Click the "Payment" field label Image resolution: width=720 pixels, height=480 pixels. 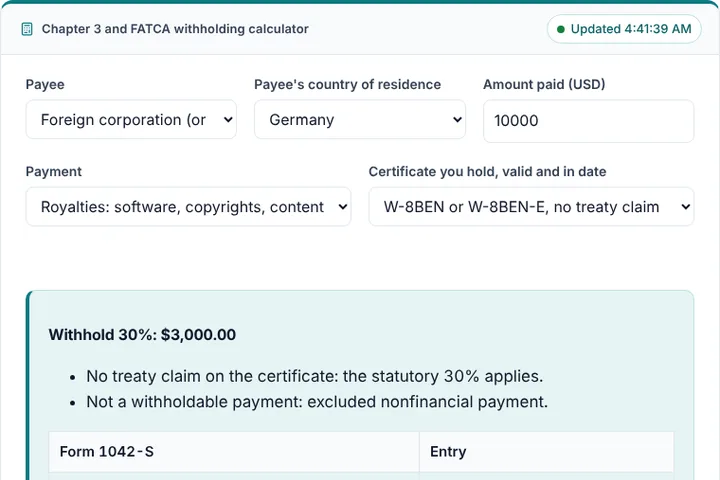pos(54,171)
